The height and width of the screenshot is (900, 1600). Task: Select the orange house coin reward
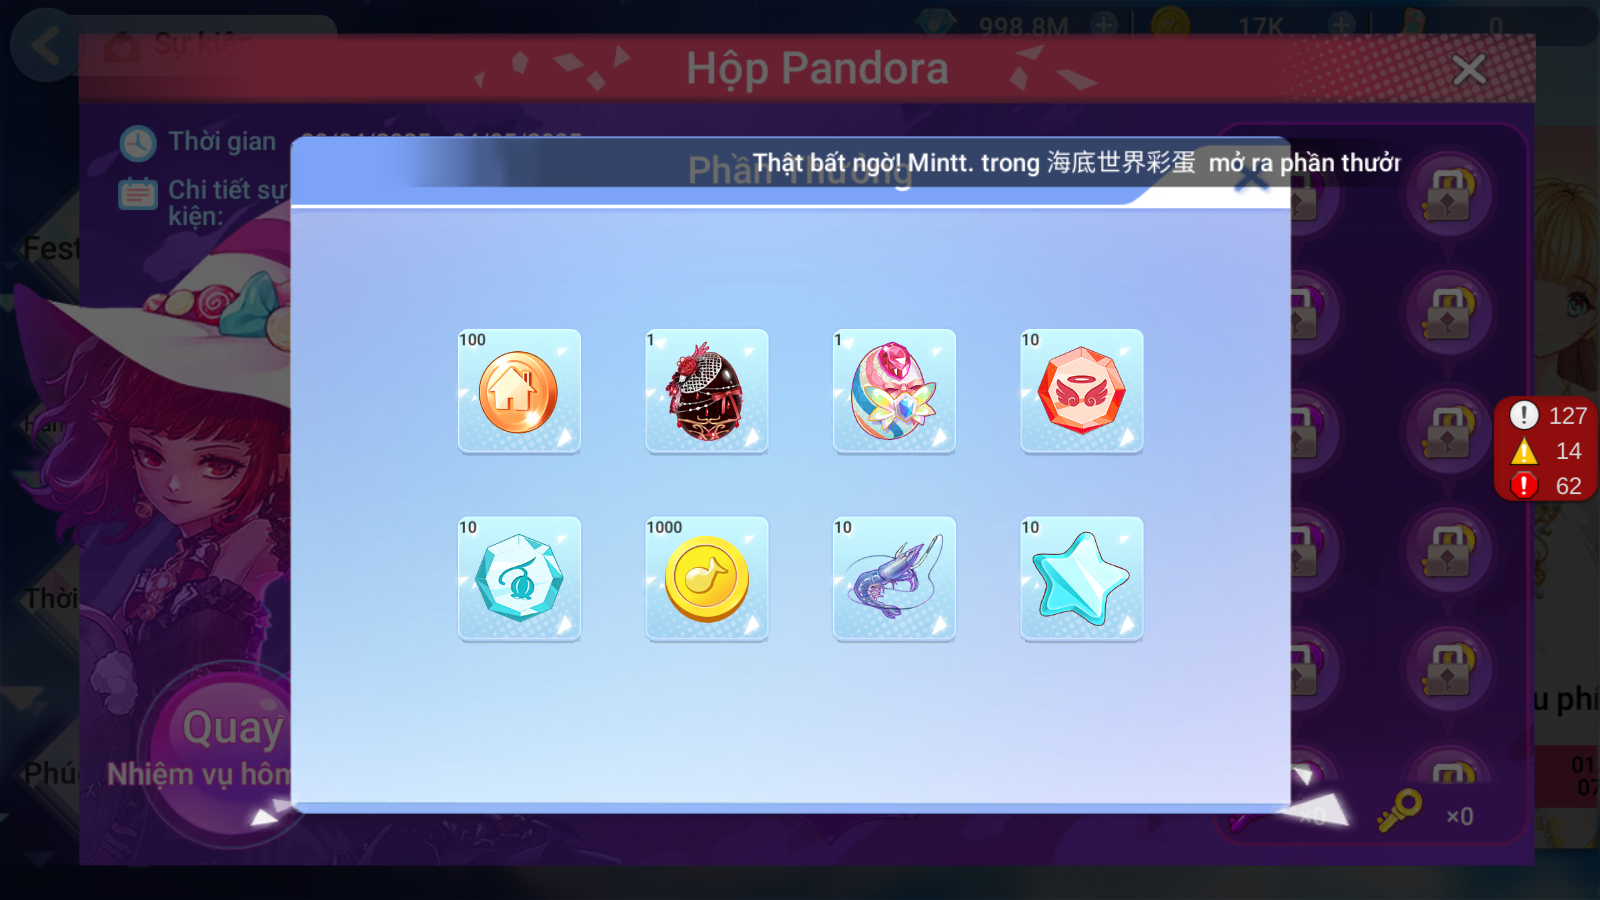pyautogui.click(x=519, y=391)
